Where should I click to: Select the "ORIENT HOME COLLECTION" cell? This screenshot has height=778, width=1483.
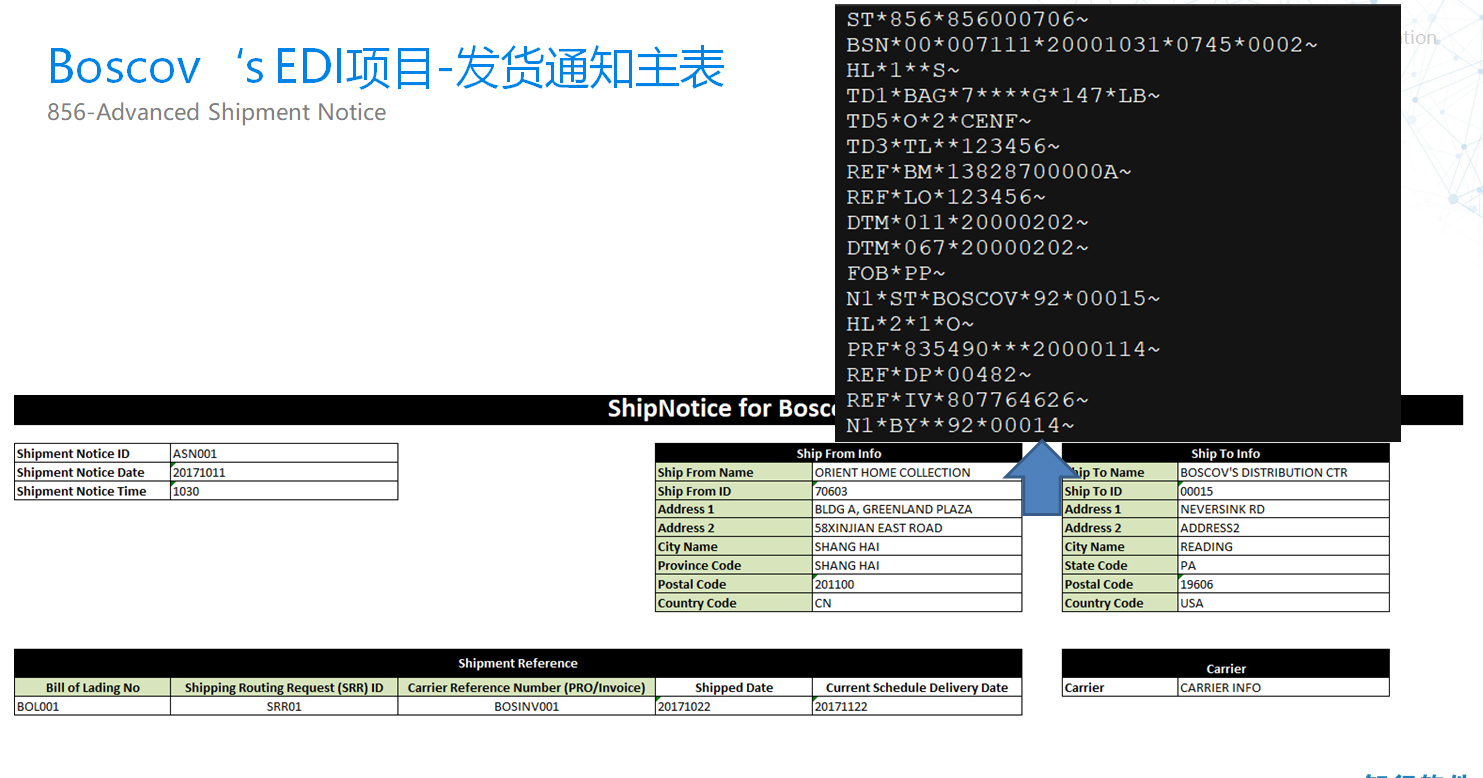coord(917,473)
